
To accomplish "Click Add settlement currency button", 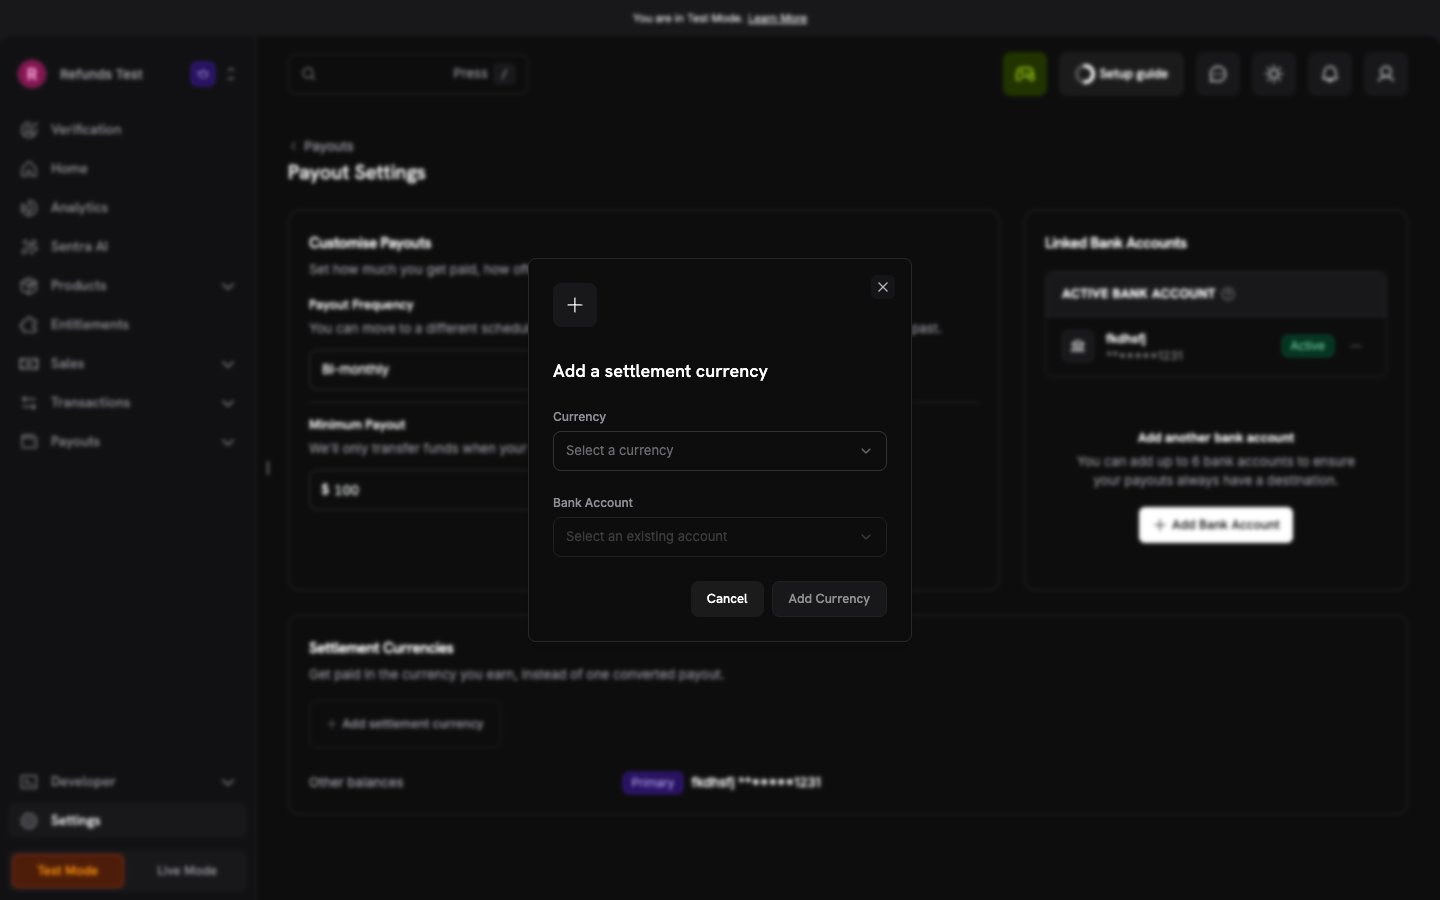I will click(x=405, y=724).
